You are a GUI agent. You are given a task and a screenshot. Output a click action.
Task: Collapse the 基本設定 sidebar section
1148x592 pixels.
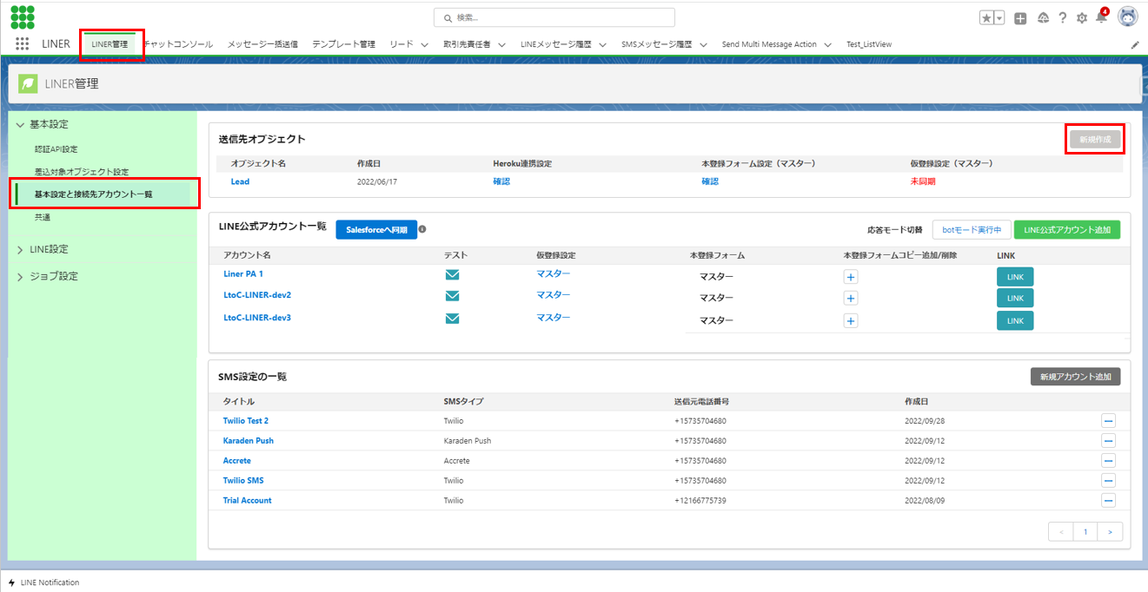20,125
